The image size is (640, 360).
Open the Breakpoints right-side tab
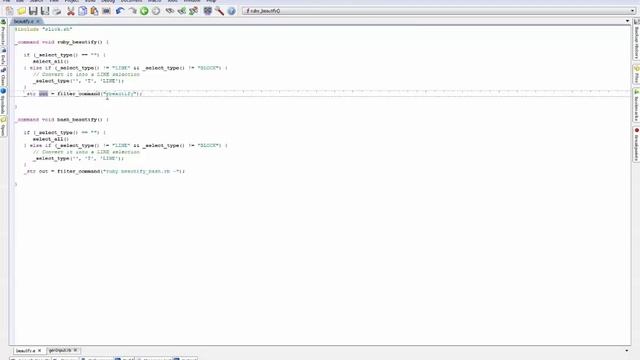pos(636,144)
